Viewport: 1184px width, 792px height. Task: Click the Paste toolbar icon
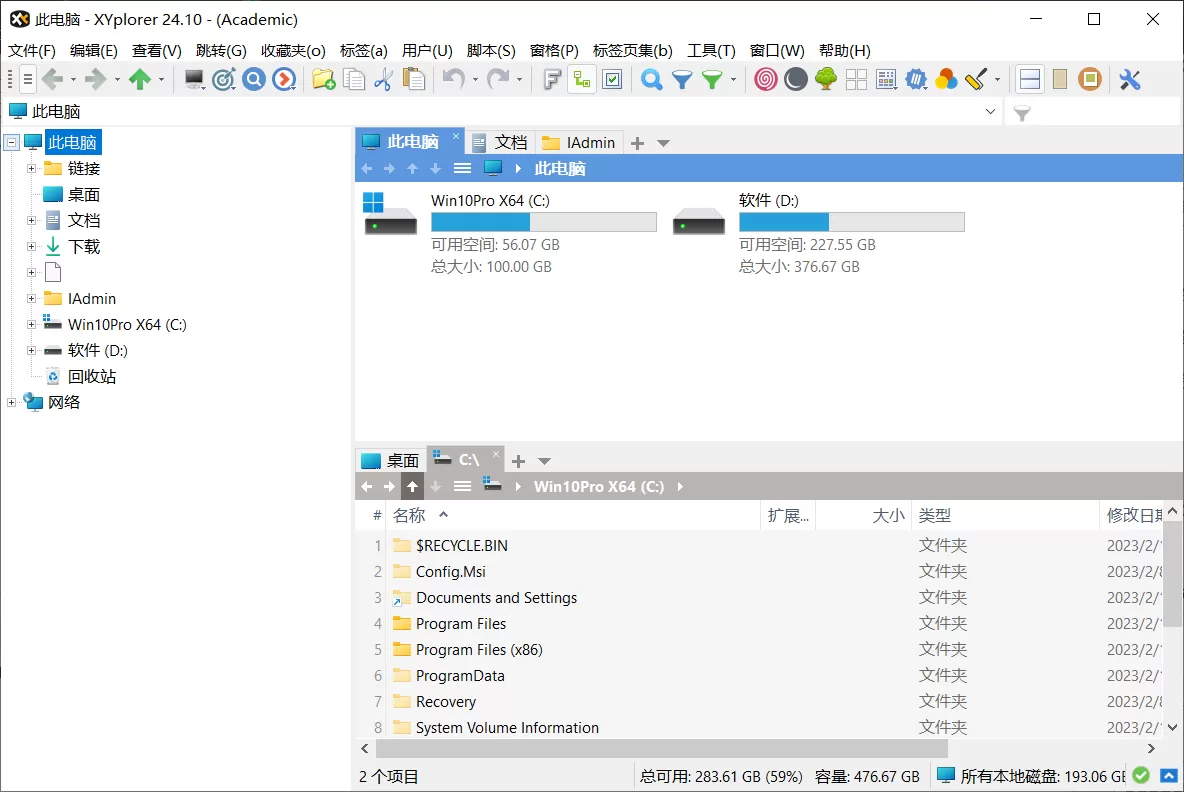414,79
